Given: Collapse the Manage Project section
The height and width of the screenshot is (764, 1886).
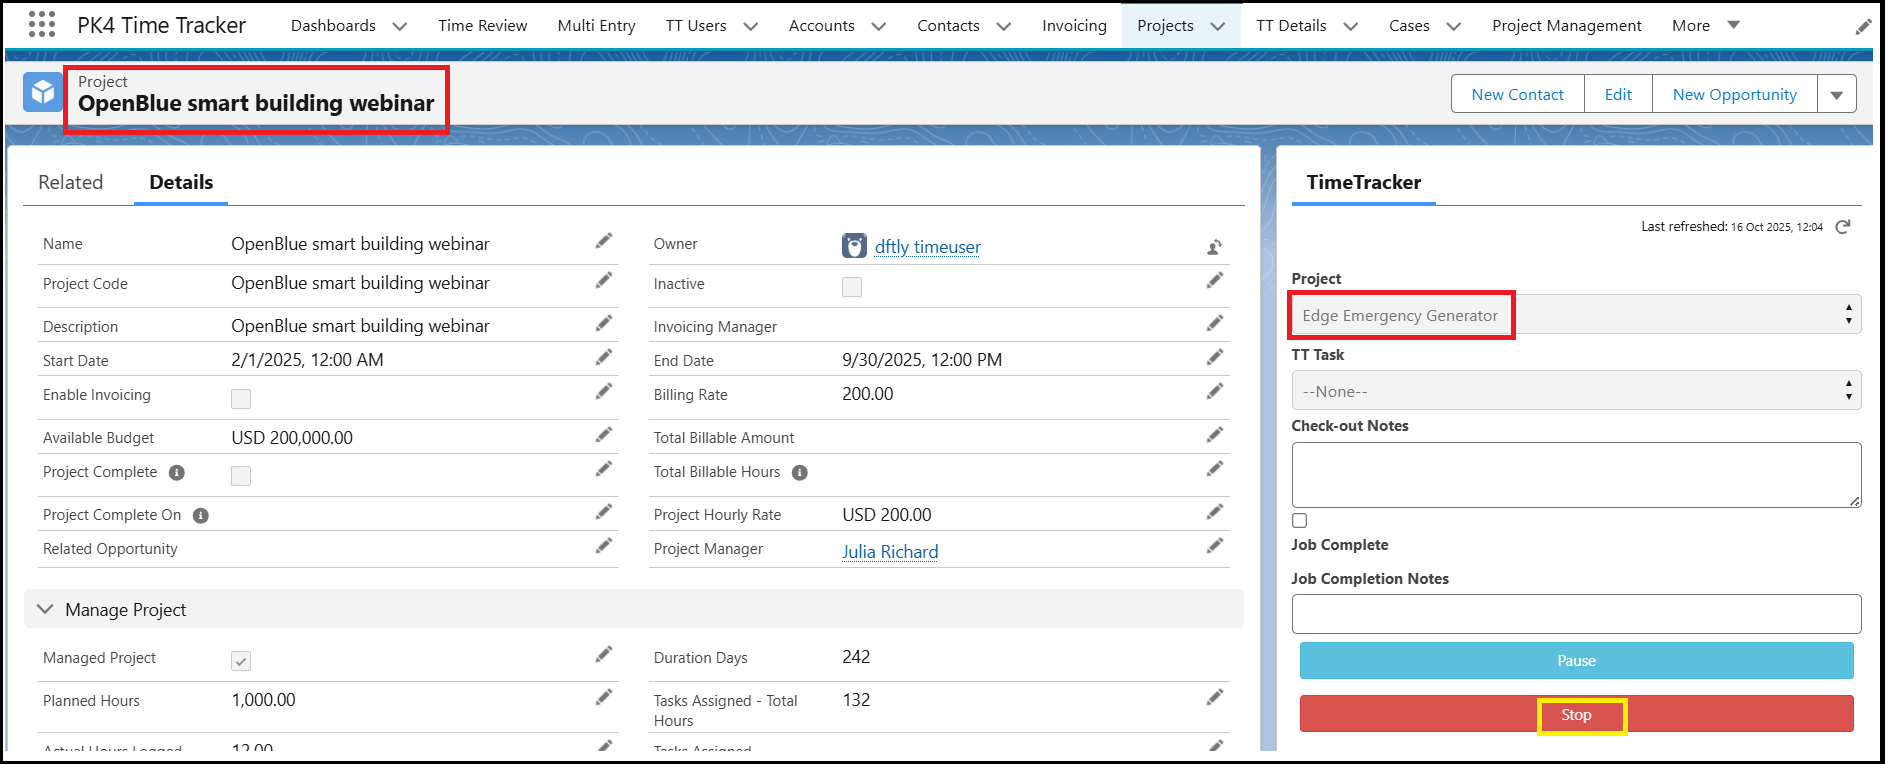Looking at the screenshot, I should (x=45, y=609).
